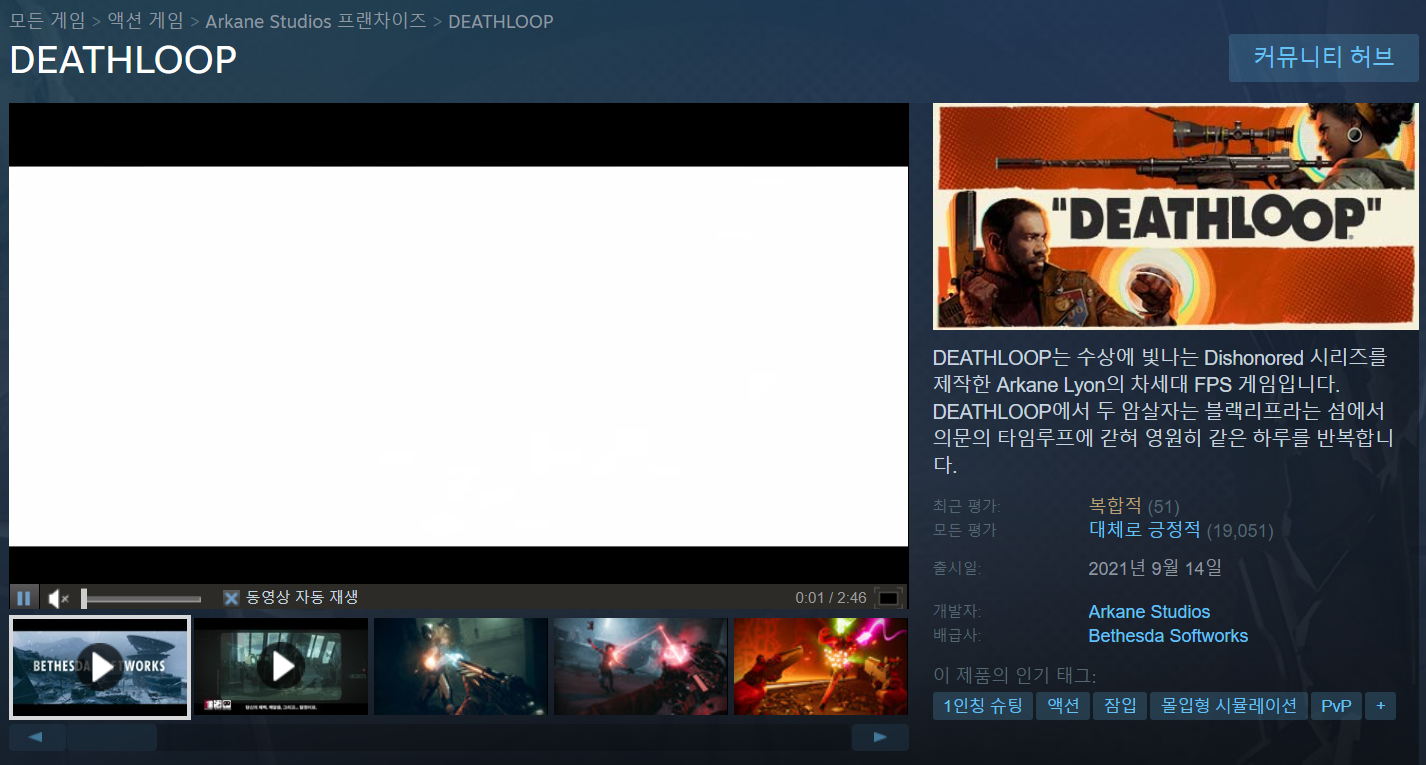Open 액션 게임 breadcrumb
Screen dimensions: 1426x765
(145, 21)
